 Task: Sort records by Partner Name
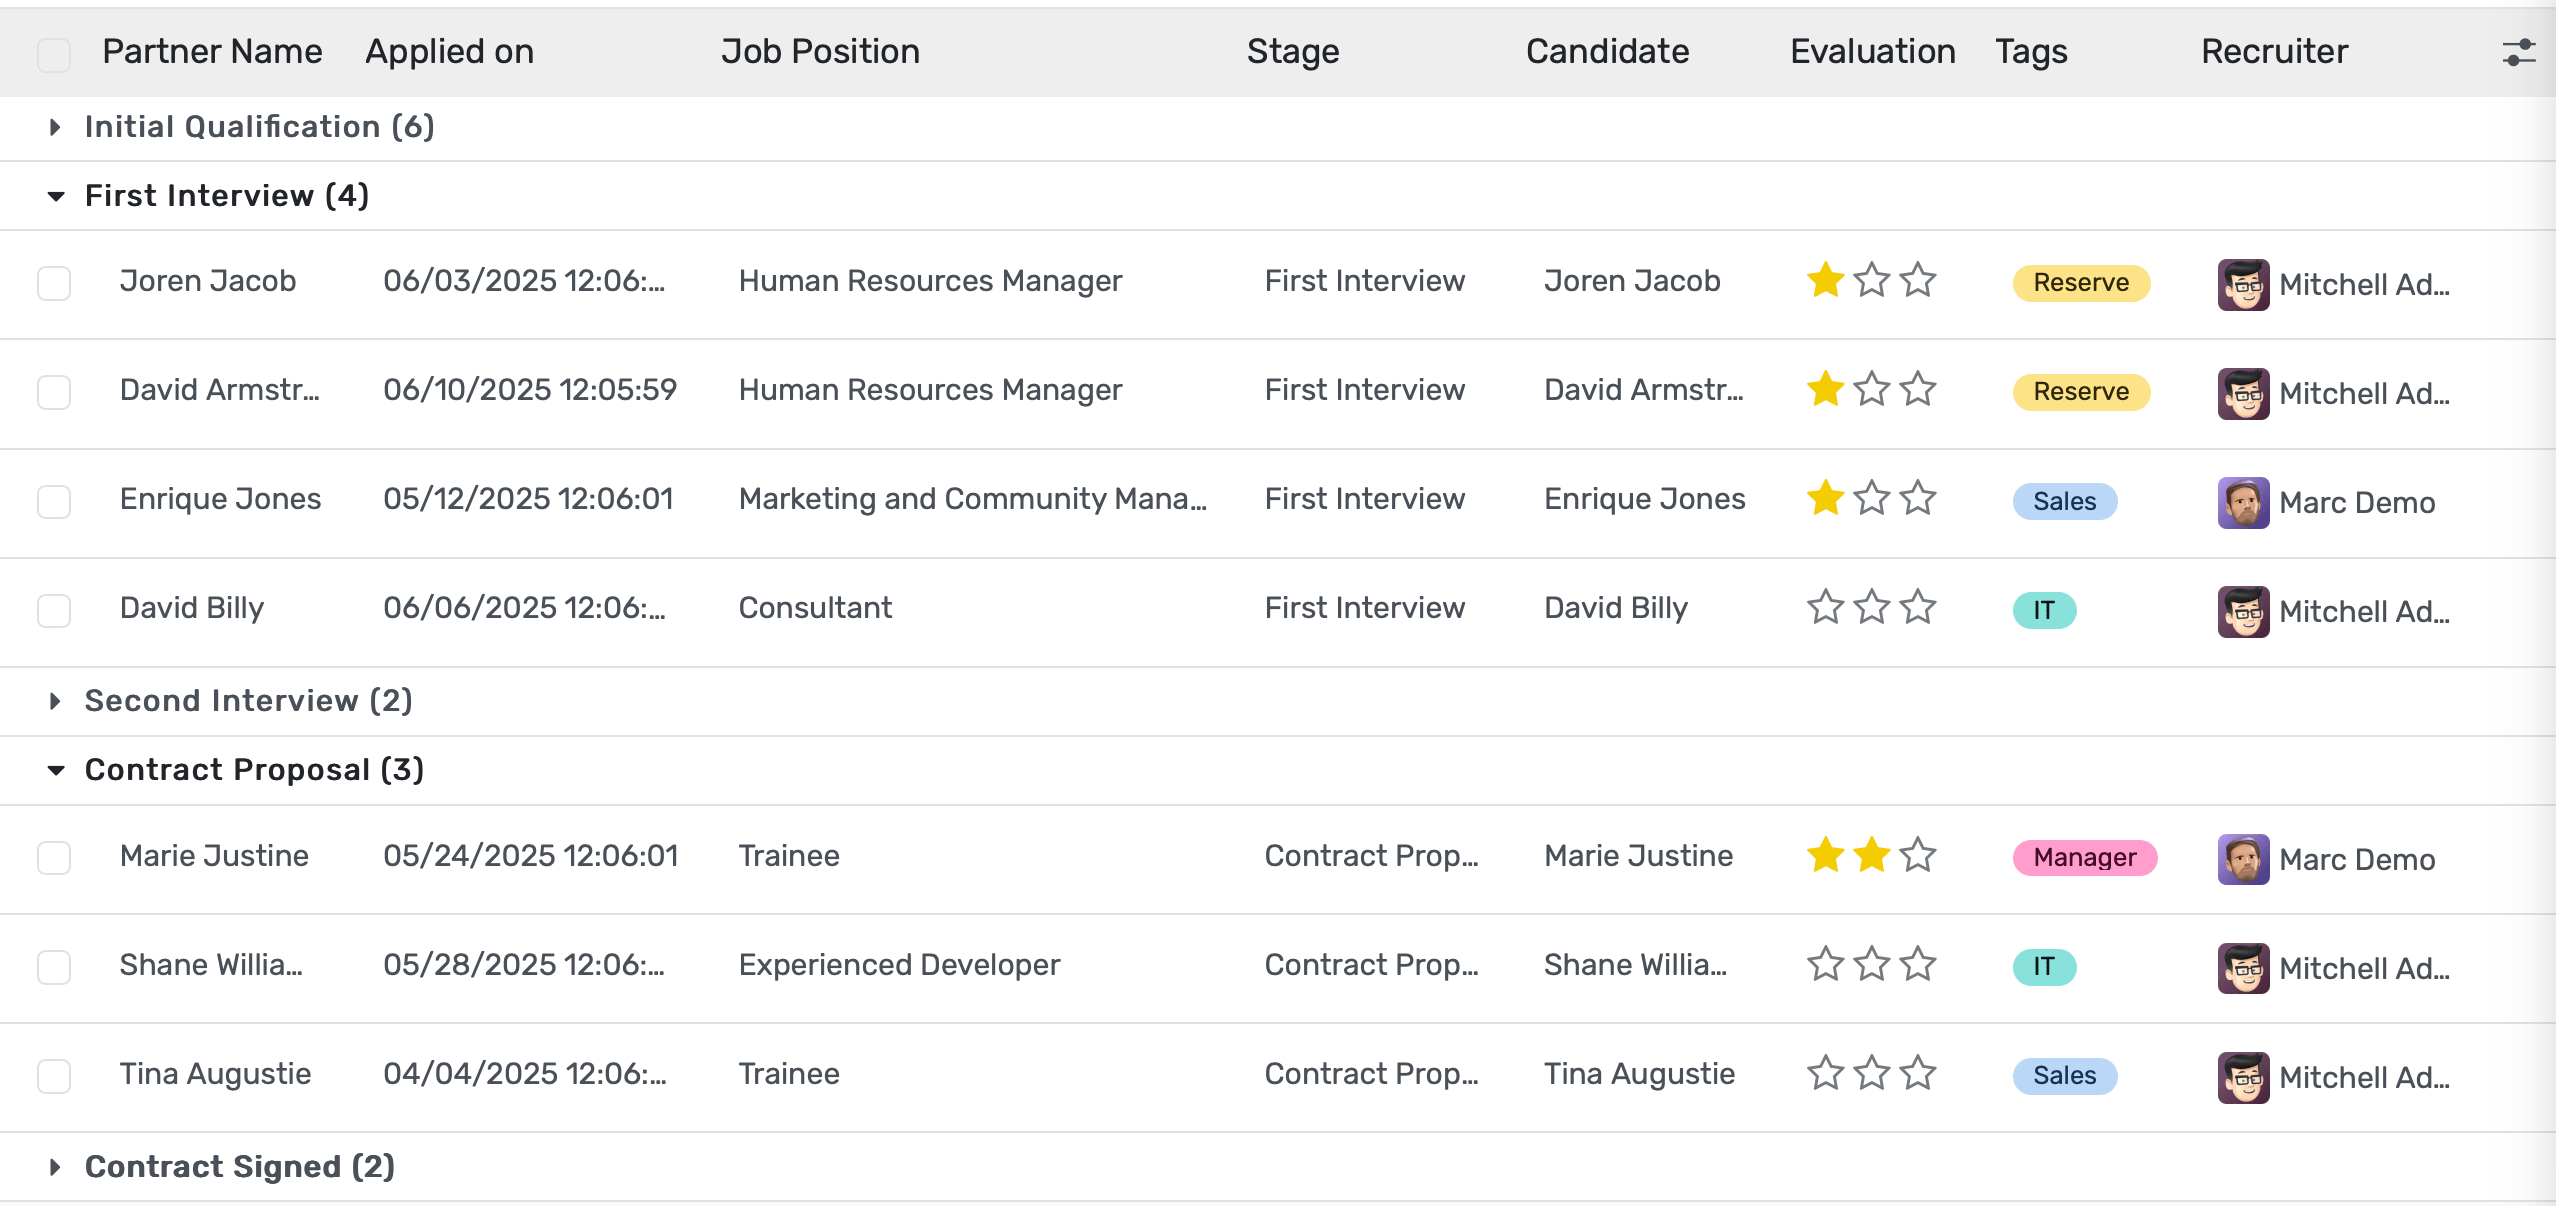coord(211,51)
